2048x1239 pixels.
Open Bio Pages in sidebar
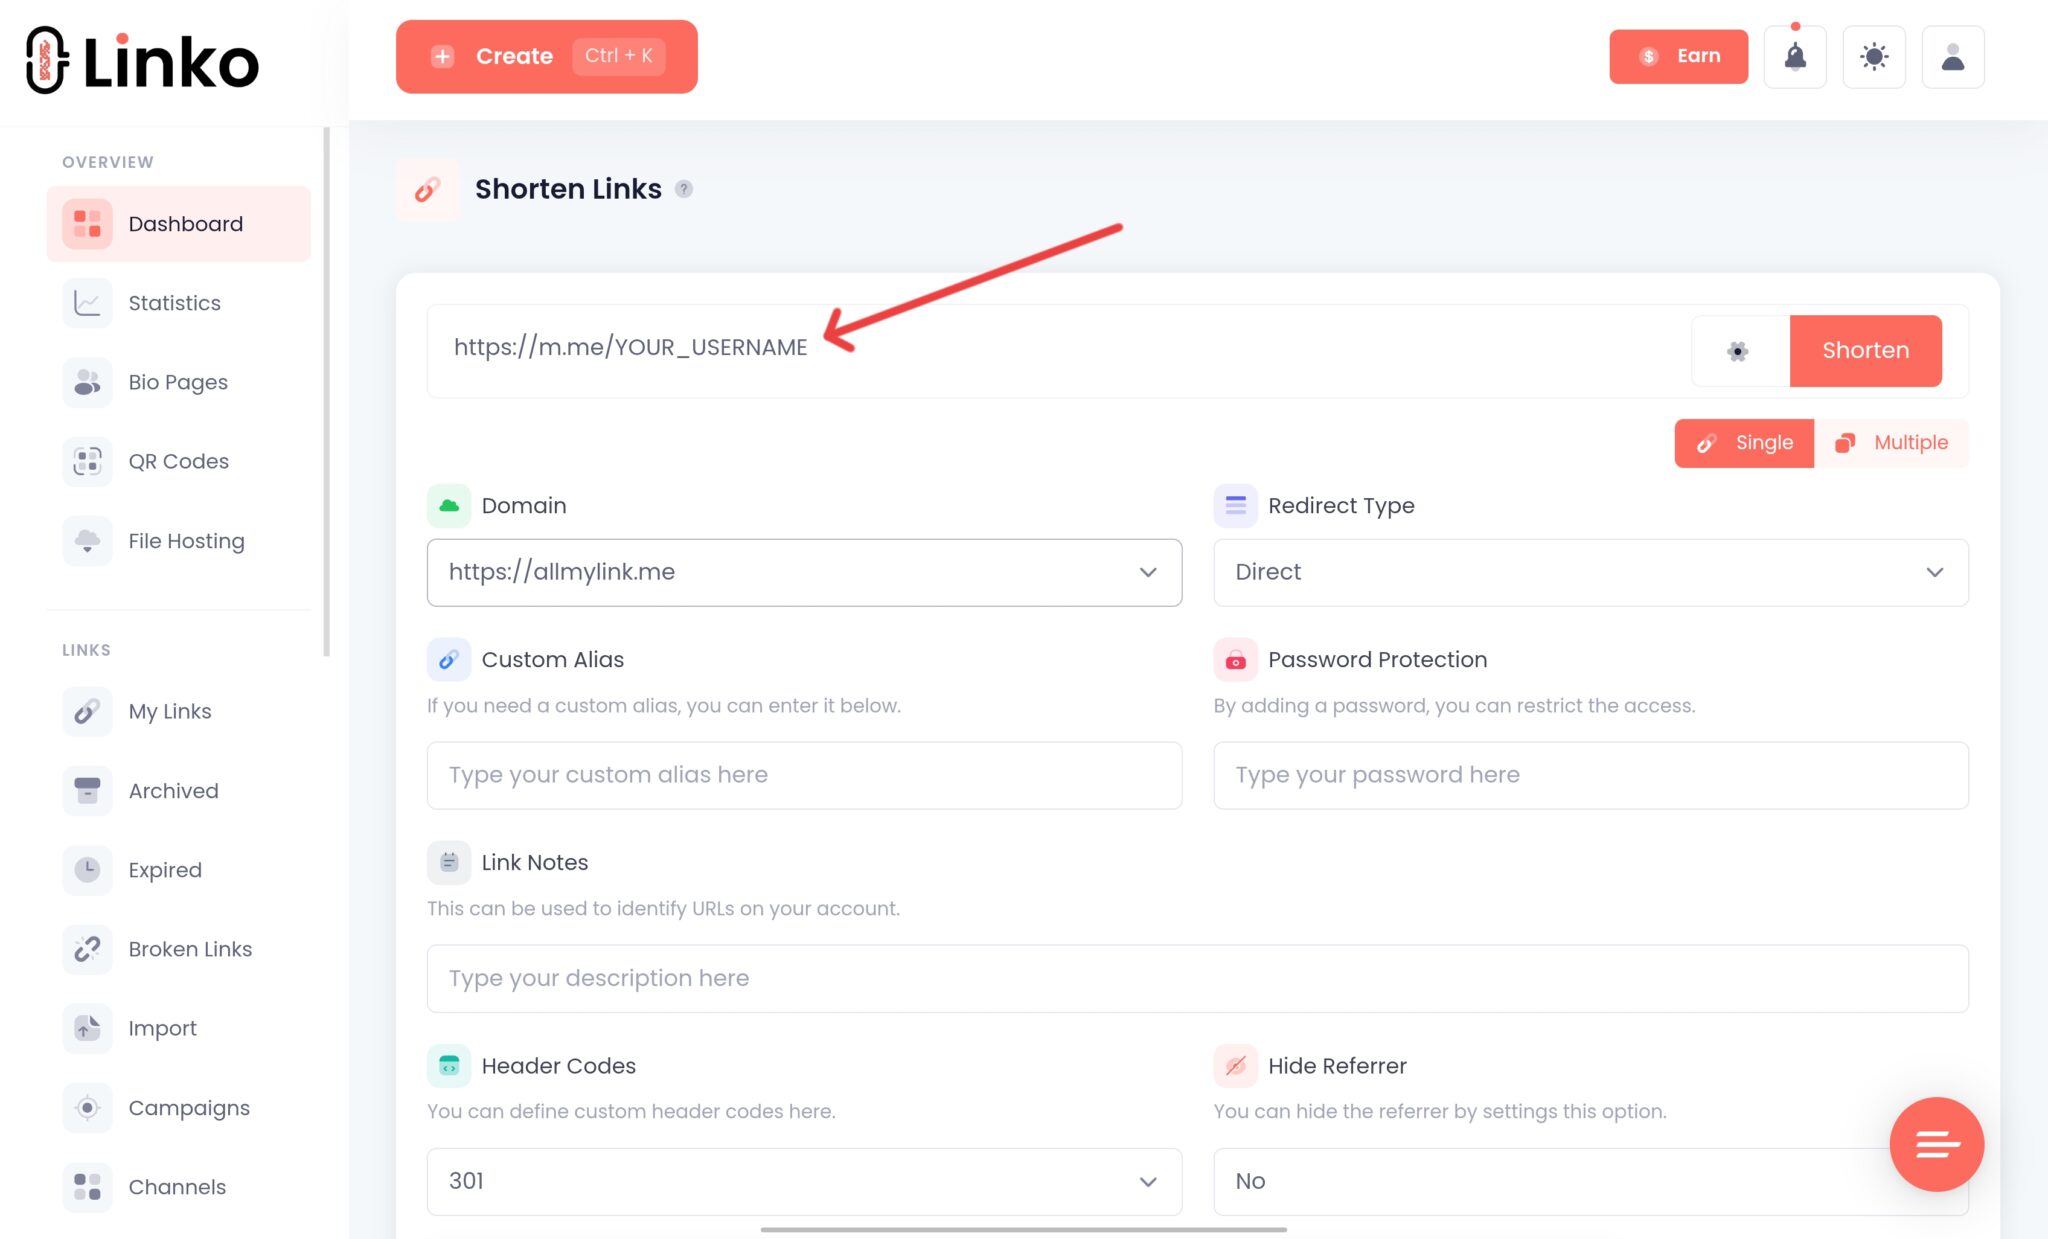click(x=179, y=382)
